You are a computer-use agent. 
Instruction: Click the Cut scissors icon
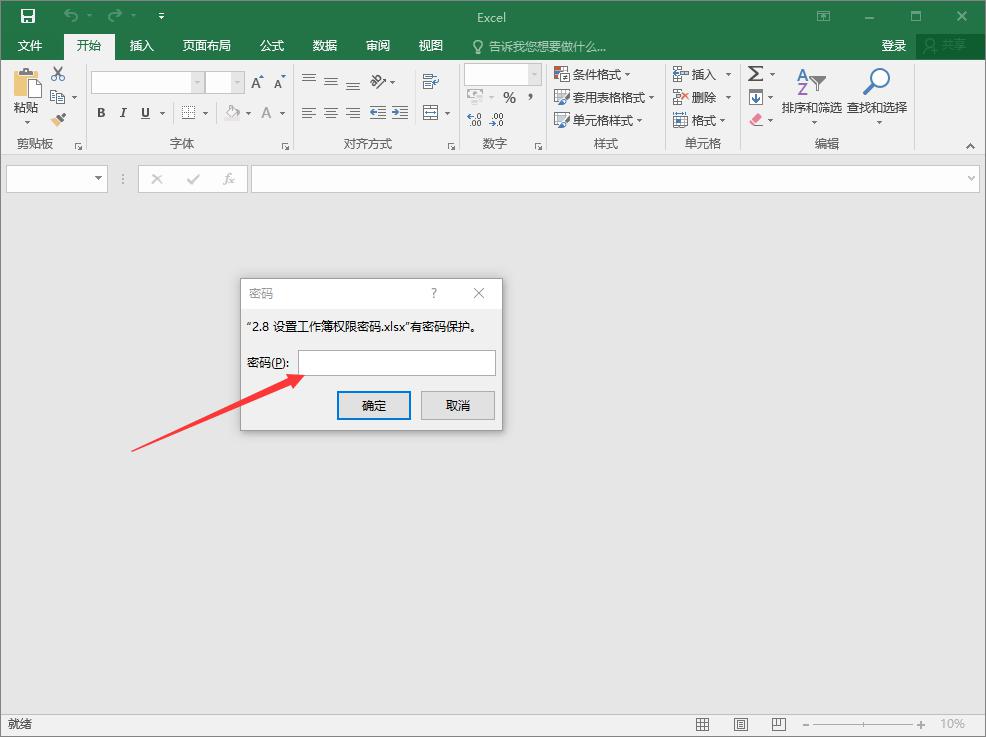coord(58,74)
